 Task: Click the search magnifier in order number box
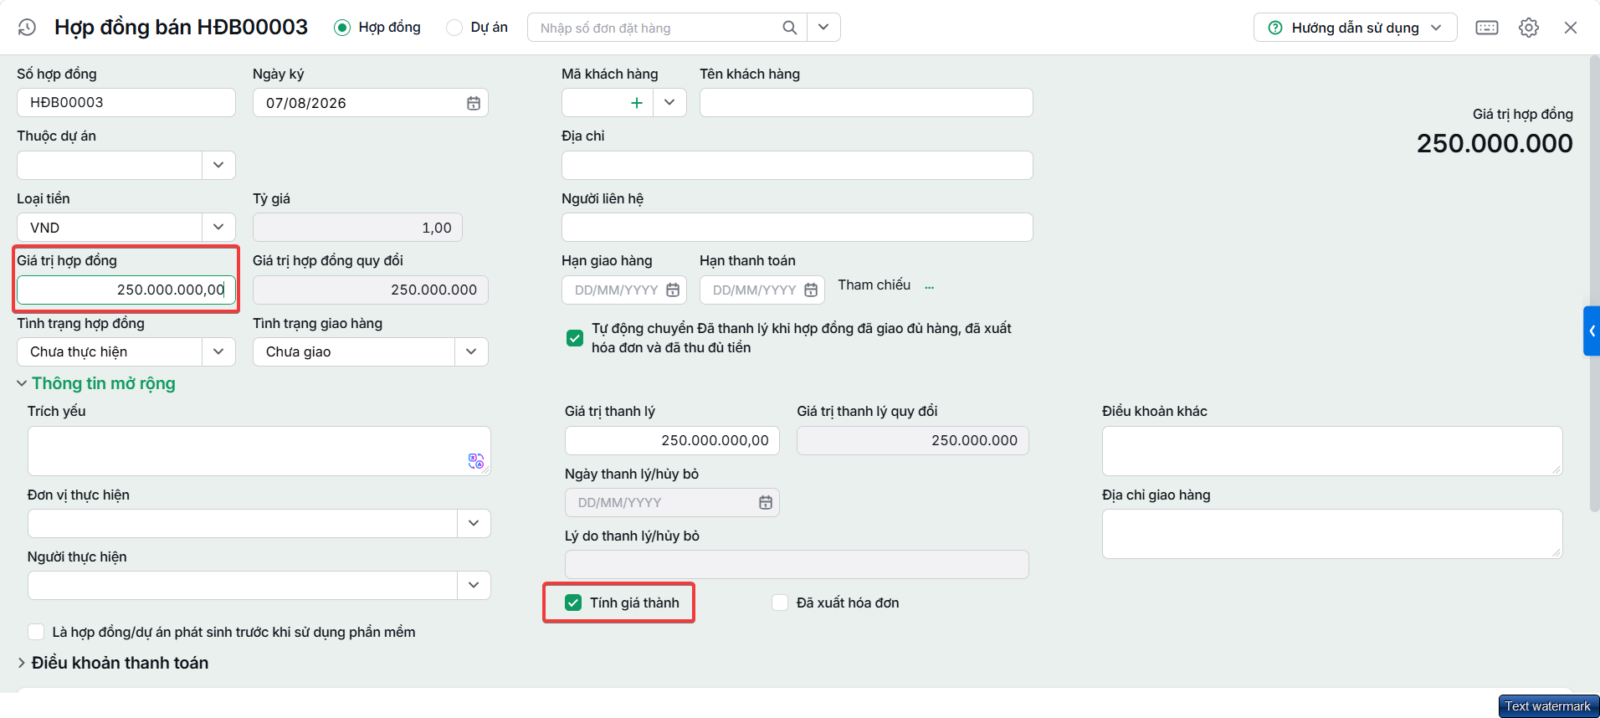tap(789, 28)
